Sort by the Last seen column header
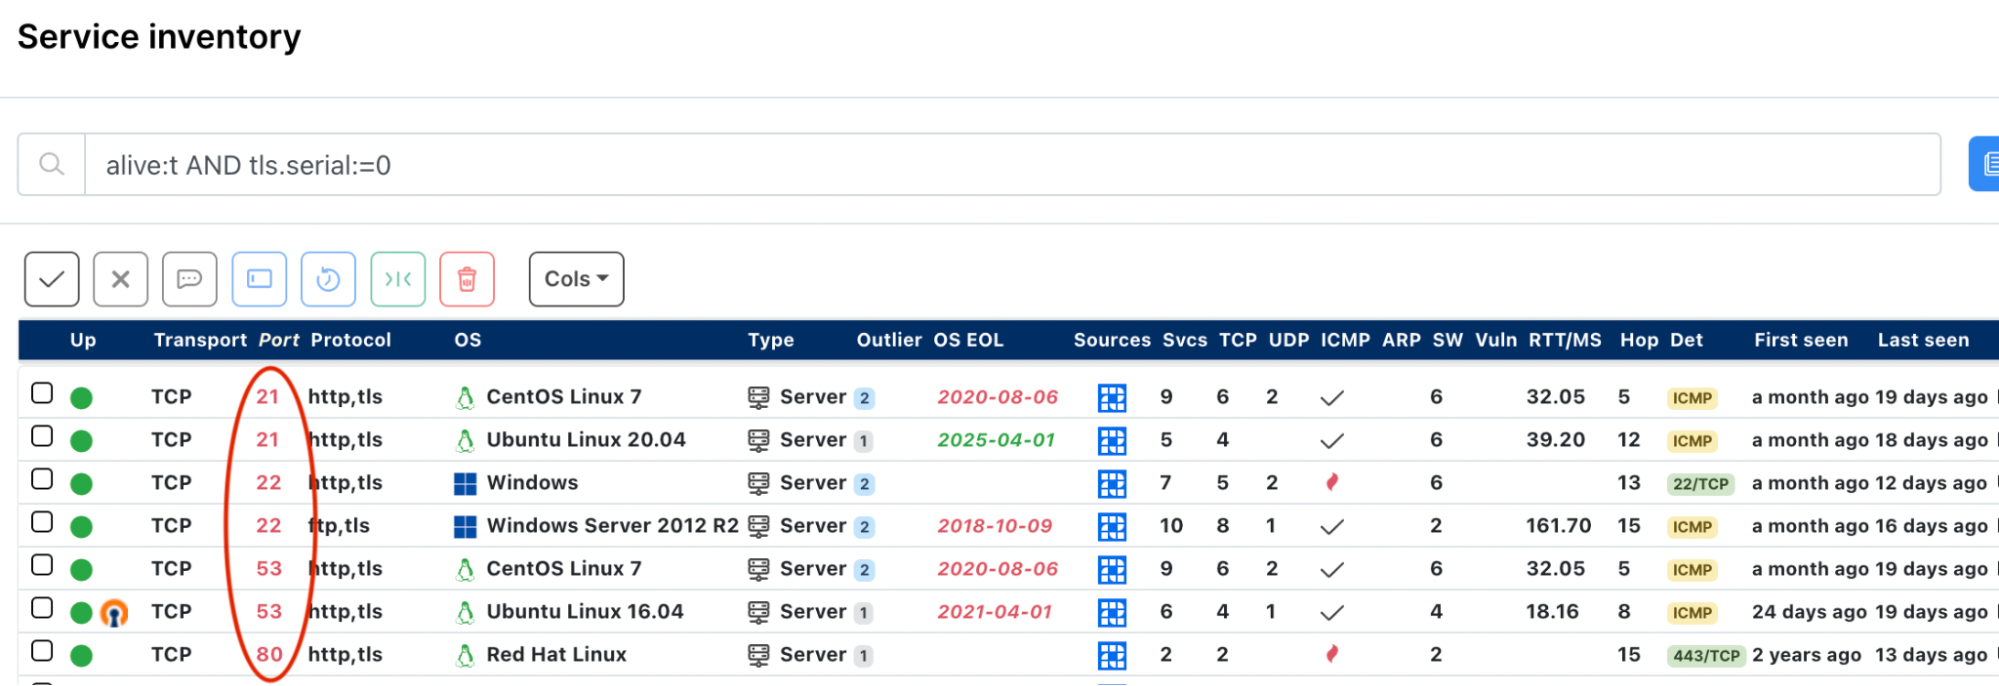Screen dimensions: 1999x686 tap(1923, 340)
